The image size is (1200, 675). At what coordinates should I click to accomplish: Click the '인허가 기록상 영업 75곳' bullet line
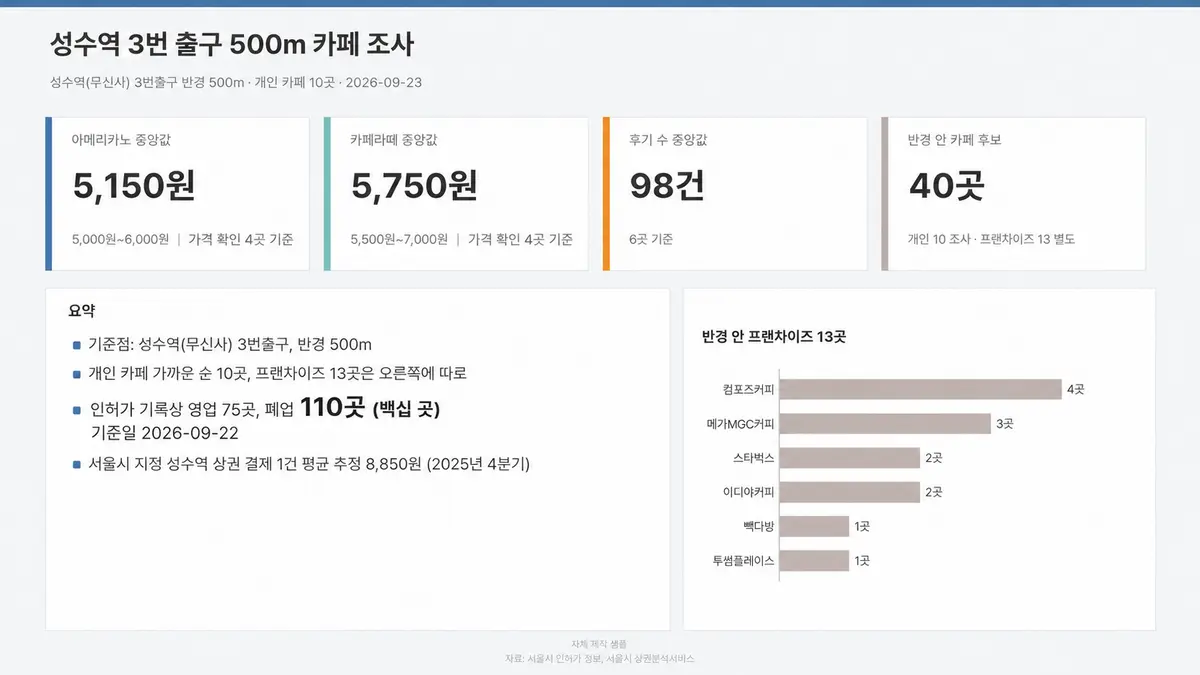(x=264, y=409)
